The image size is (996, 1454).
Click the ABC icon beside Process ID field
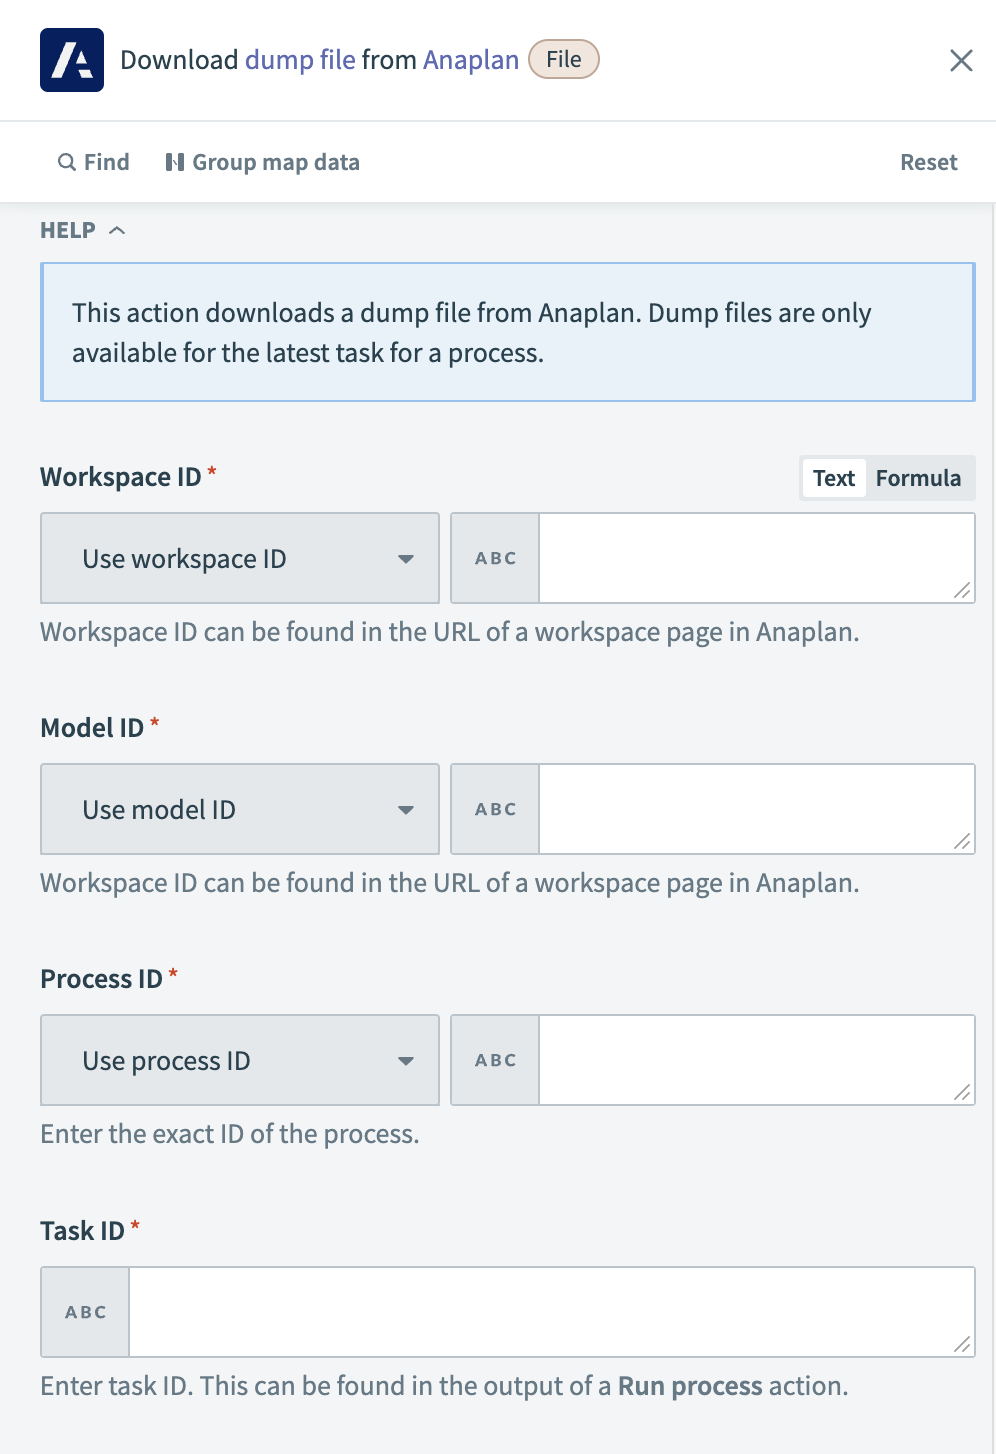pyautogui.click(x=494, y=1060)
